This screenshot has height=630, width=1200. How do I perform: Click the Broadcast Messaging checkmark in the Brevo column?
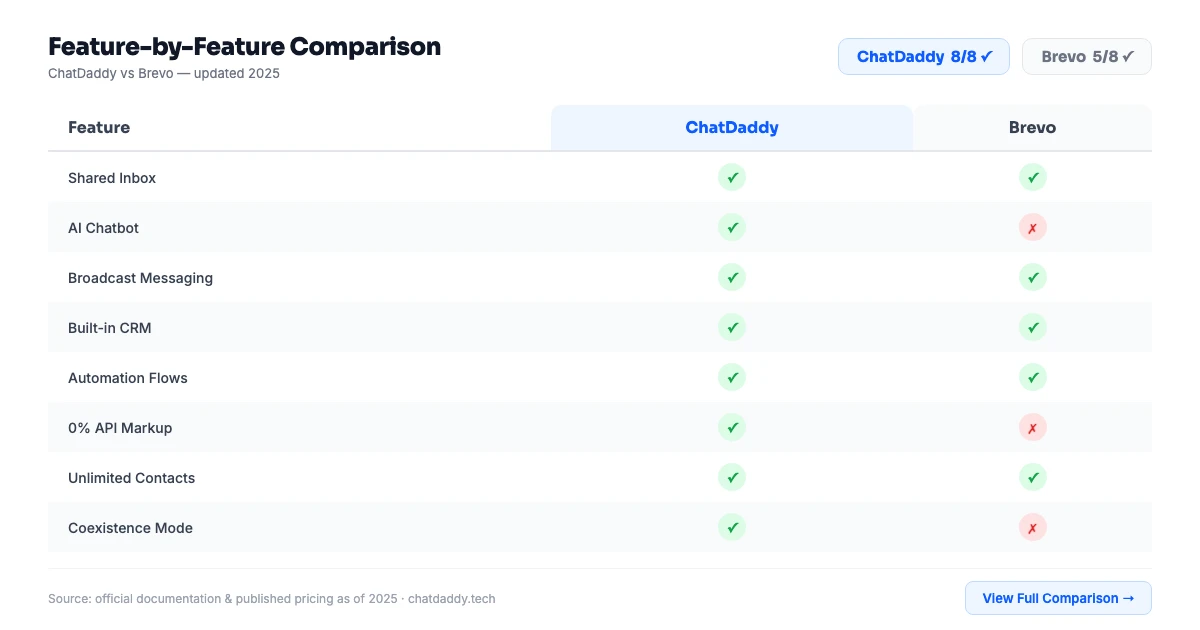pos(1032,277)
